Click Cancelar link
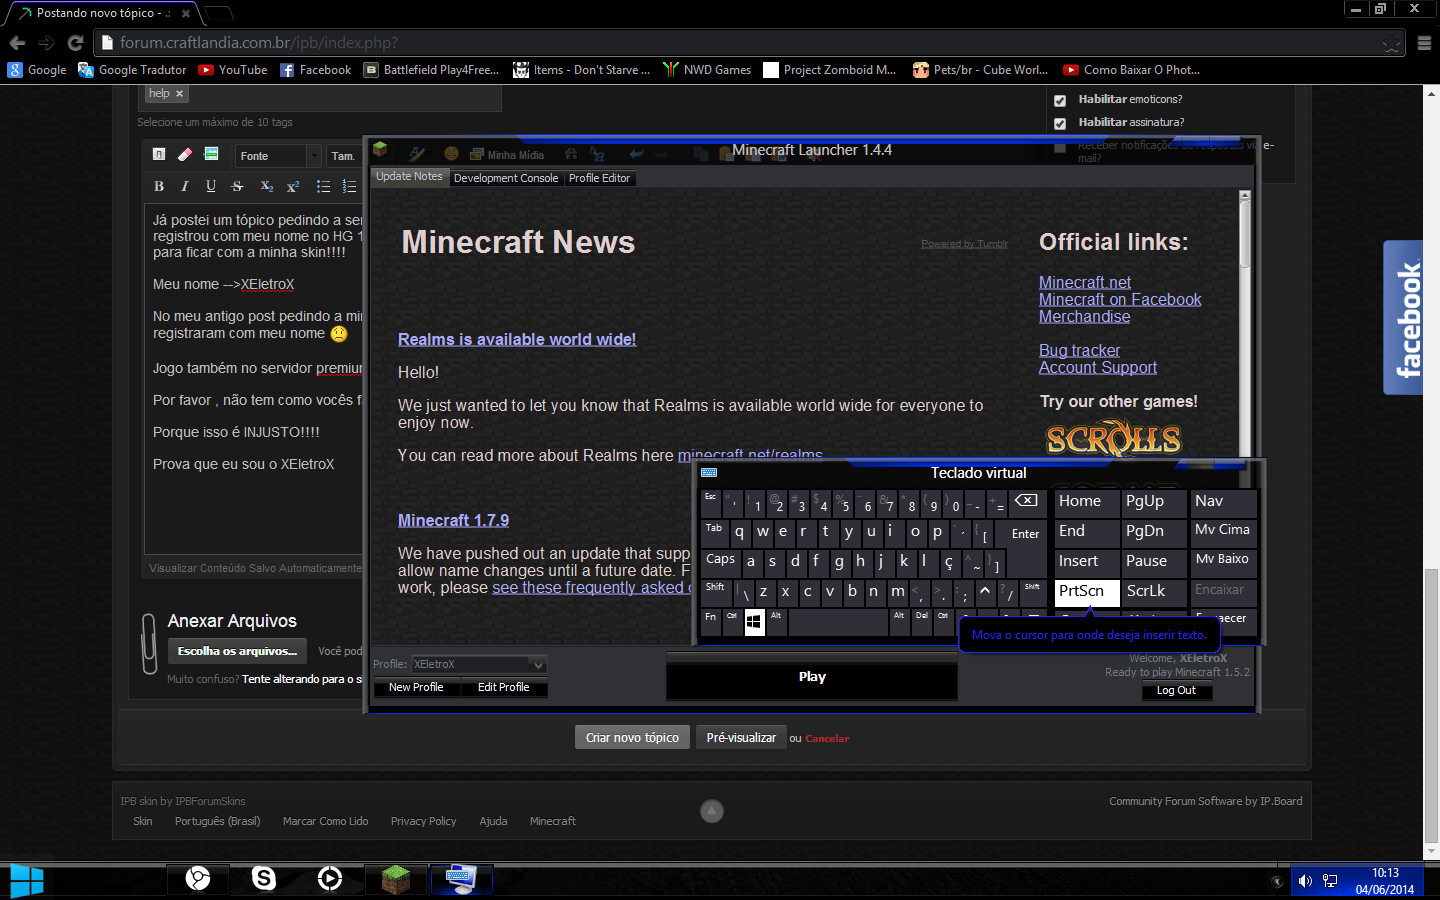 coord(827,739)
